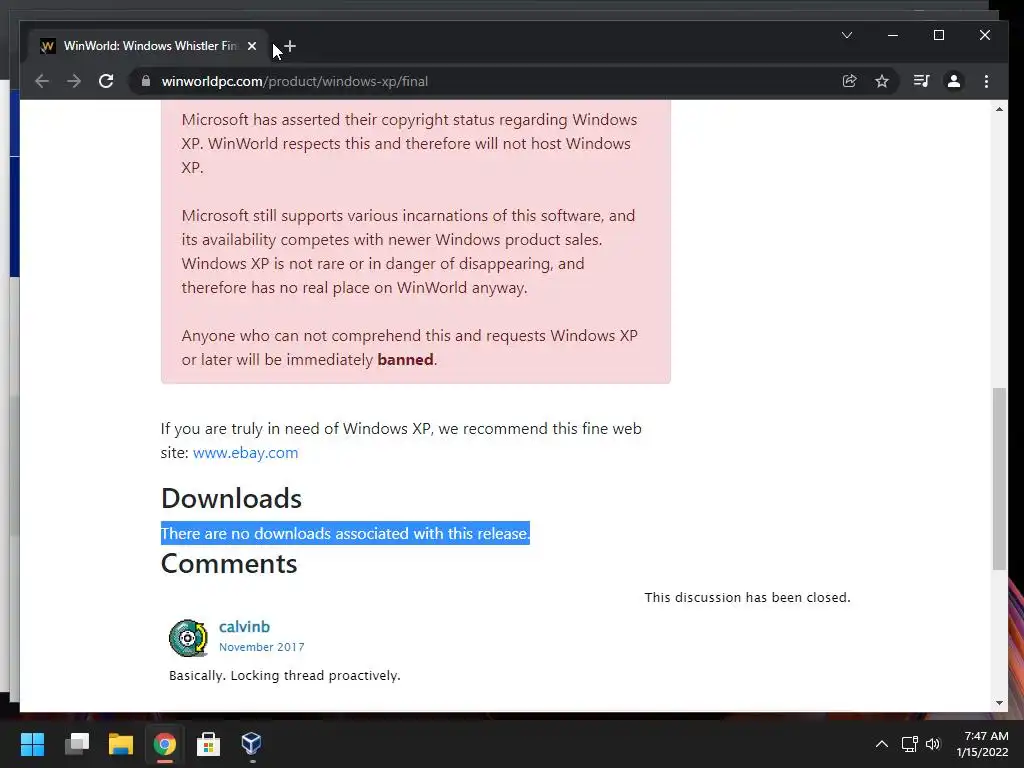Minimize the Chrome window
This screenshot has width=1024, height=768.
pyautogui.click(x=893, y=35)
